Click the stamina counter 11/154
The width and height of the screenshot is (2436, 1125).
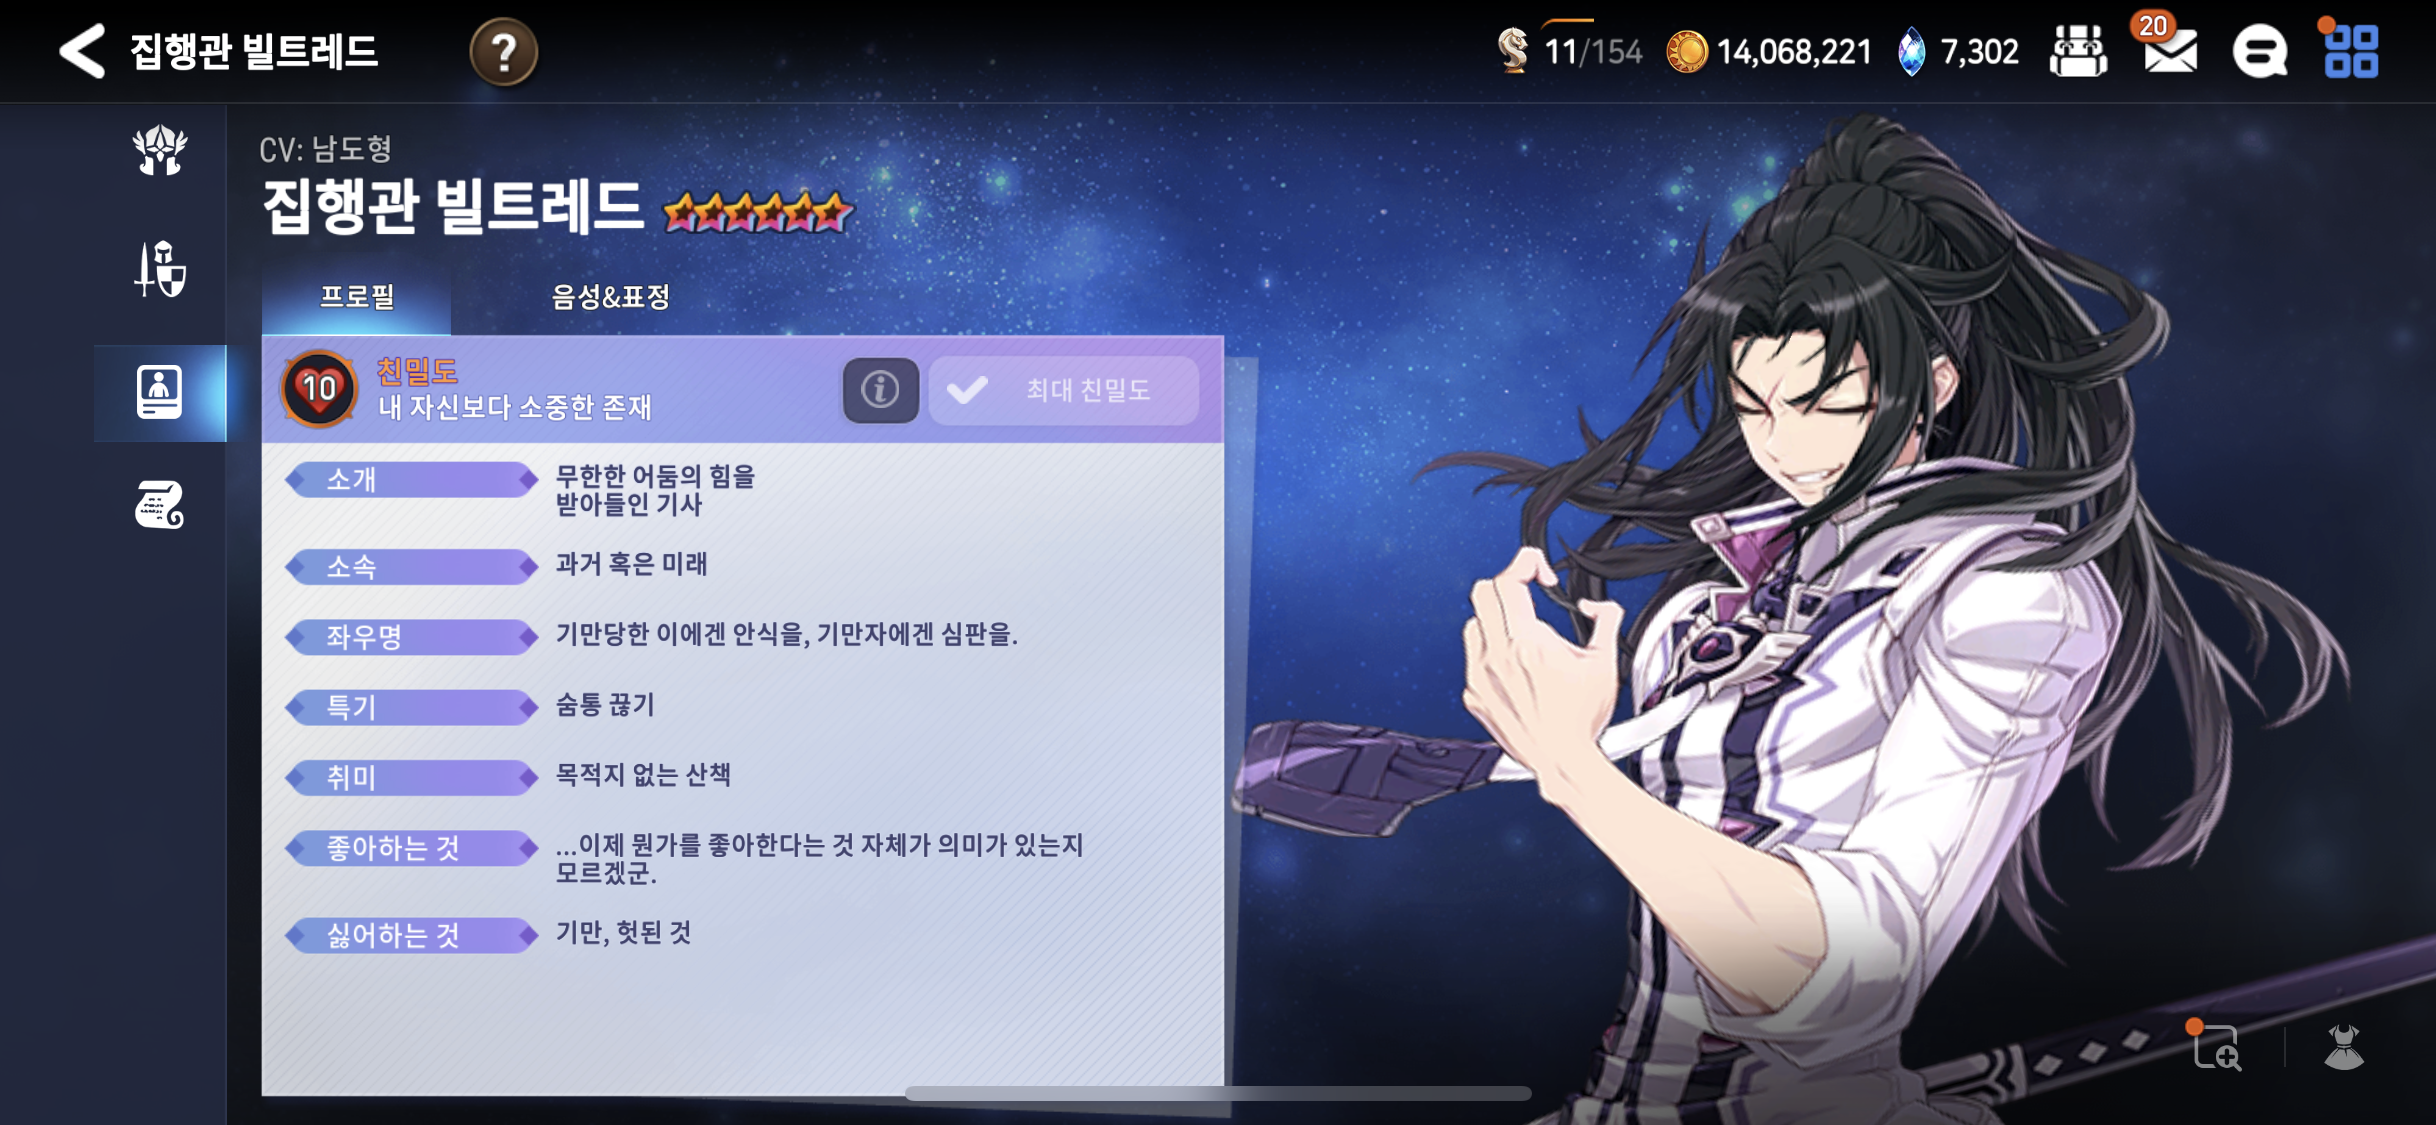coord(1568,49)
